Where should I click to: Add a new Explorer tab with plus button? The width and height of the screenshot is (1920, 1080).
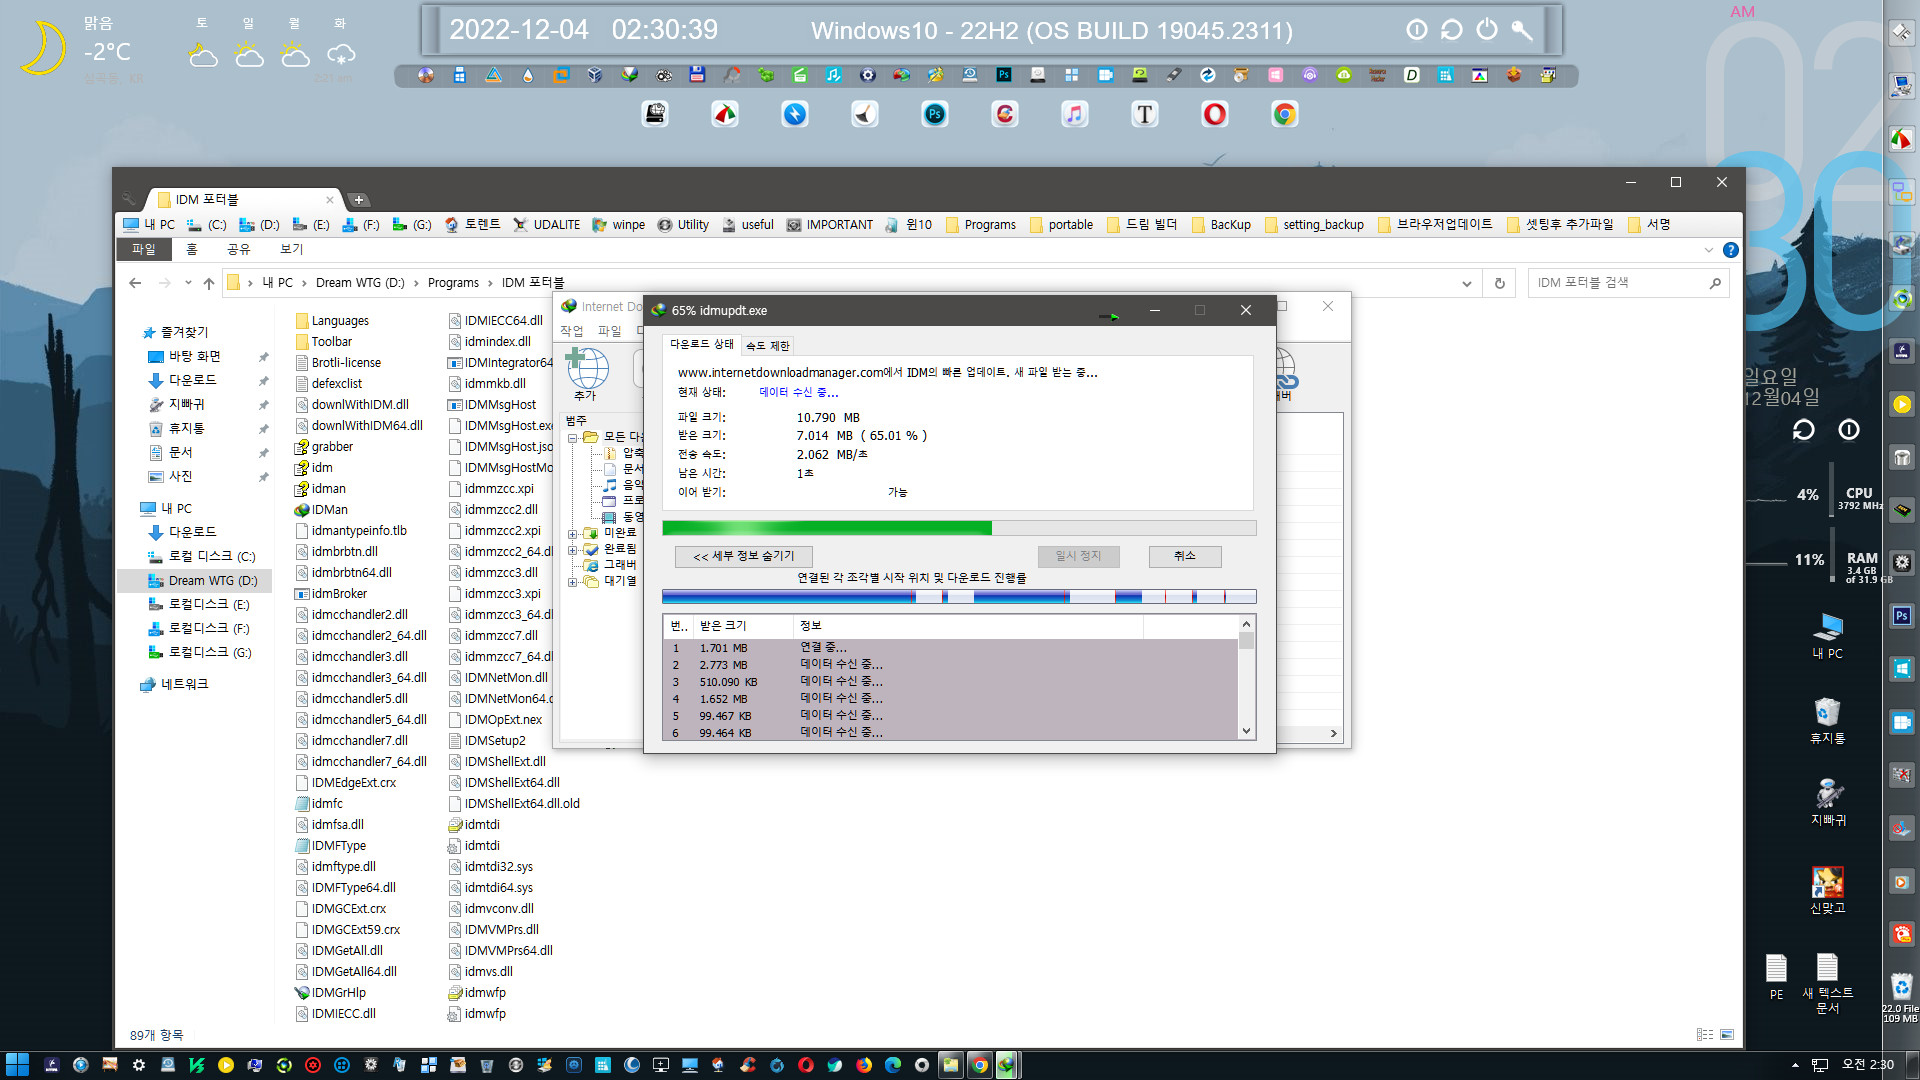pyautogui.click(x=359, y=200)
